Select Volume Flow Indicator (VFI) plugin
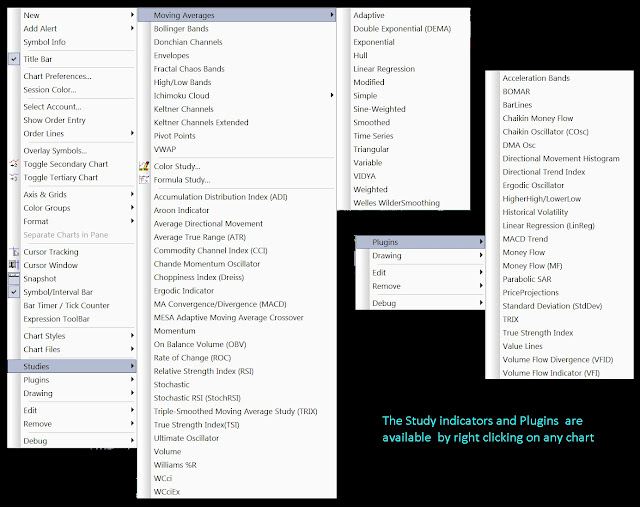The width and height of the screenshot is (640, 507). coord(551,373)
